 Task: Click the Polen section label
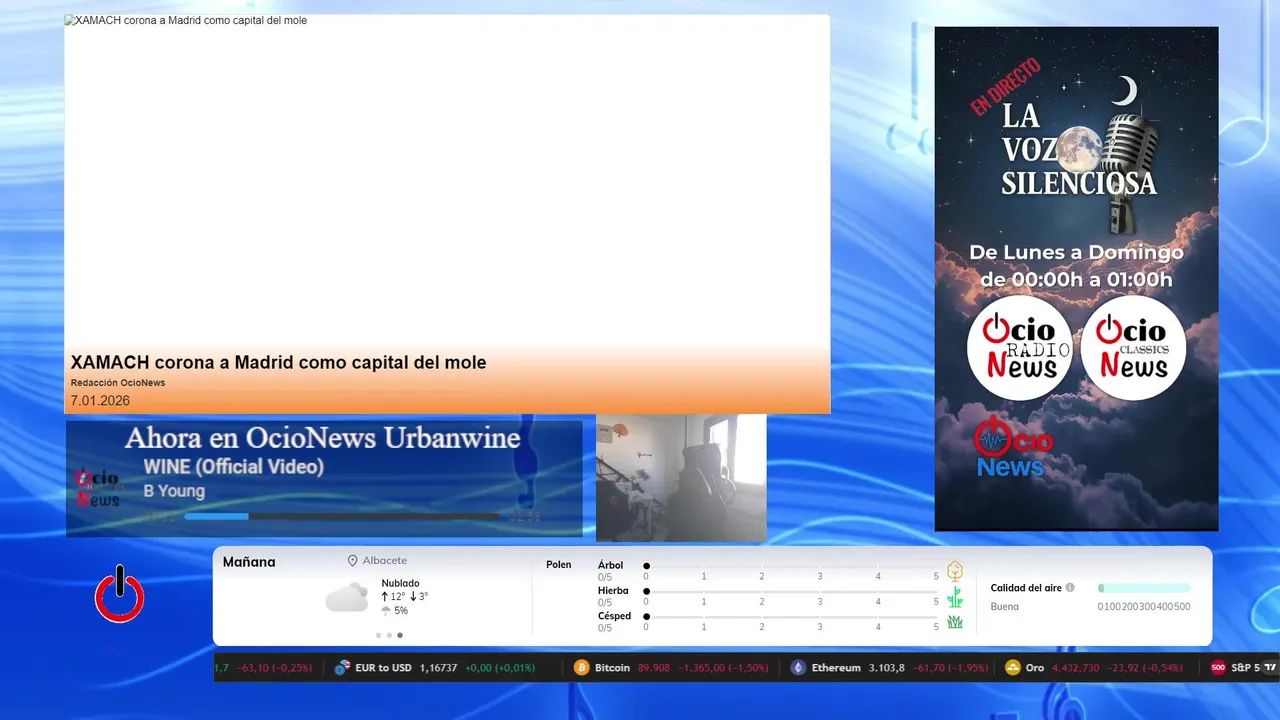click(x=559, y=565)
